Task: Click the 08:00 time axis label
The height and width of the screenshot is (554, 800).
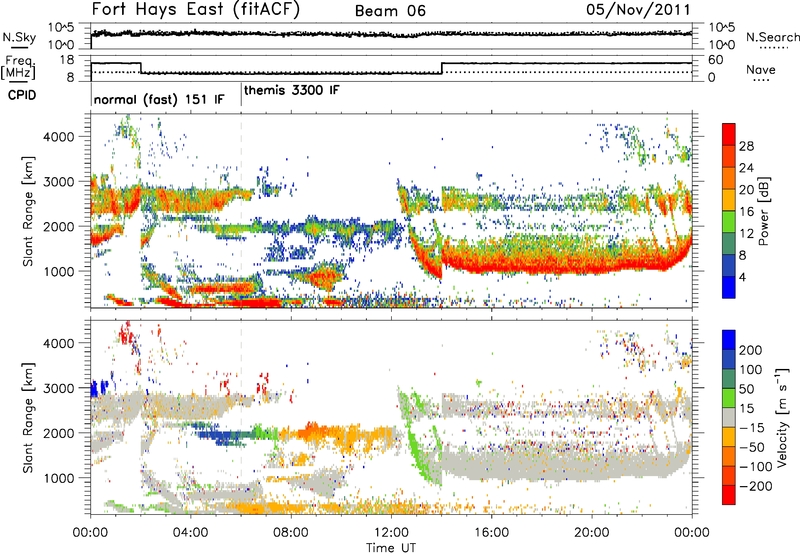Action: pyautogui.click(x=291, y=533)
